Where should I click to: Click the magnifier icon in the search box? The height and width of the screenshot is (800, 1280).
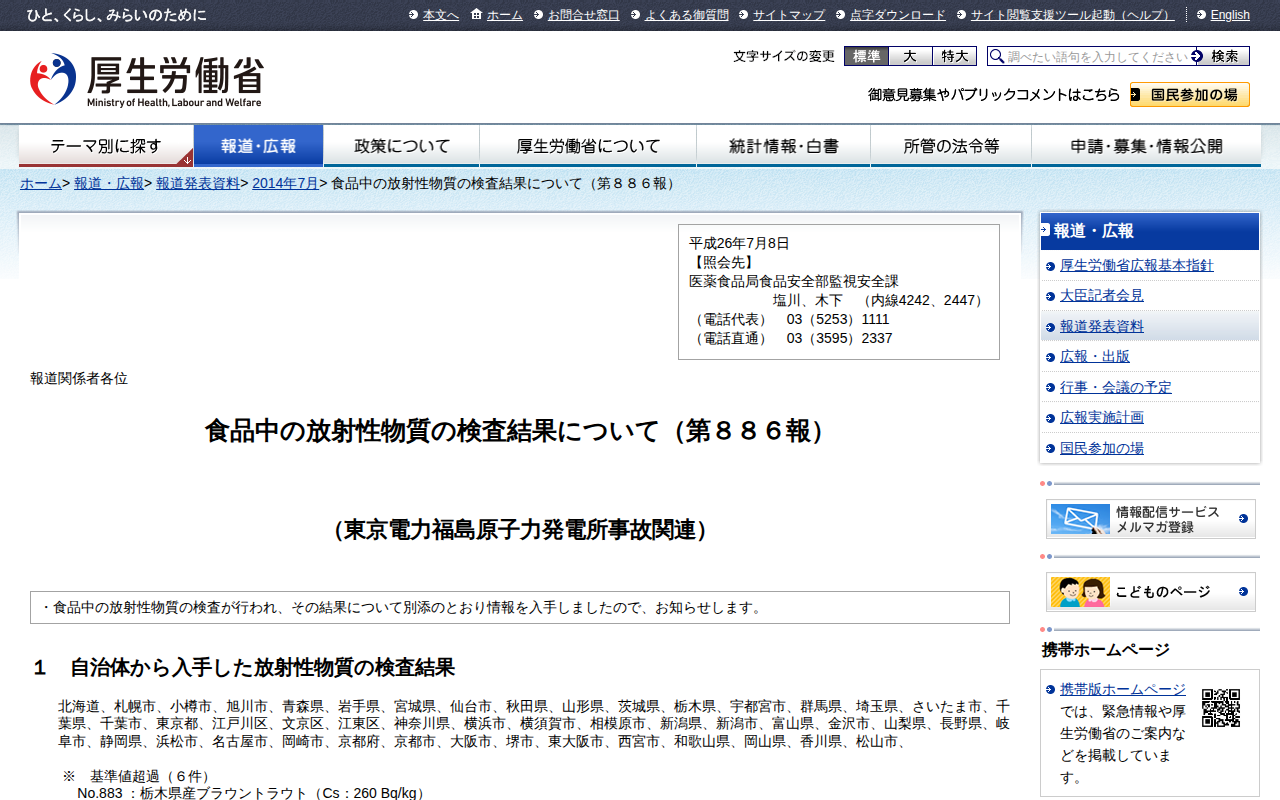point(996,57)
